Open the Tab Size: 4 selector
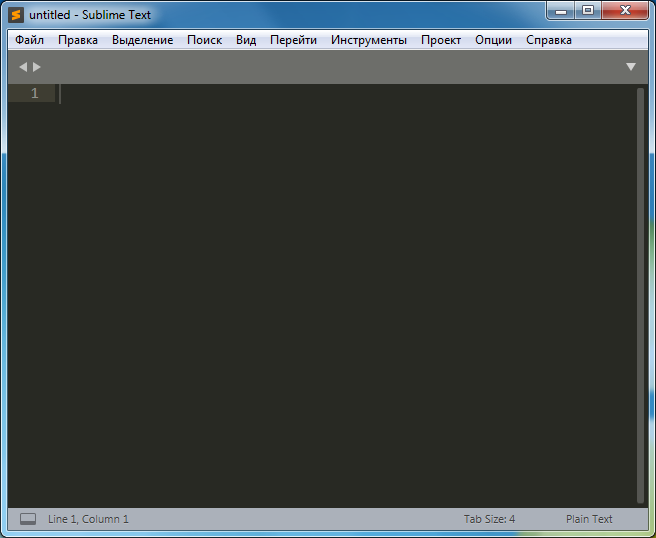Viewport: 656px width, 538px height. [489, 519]
